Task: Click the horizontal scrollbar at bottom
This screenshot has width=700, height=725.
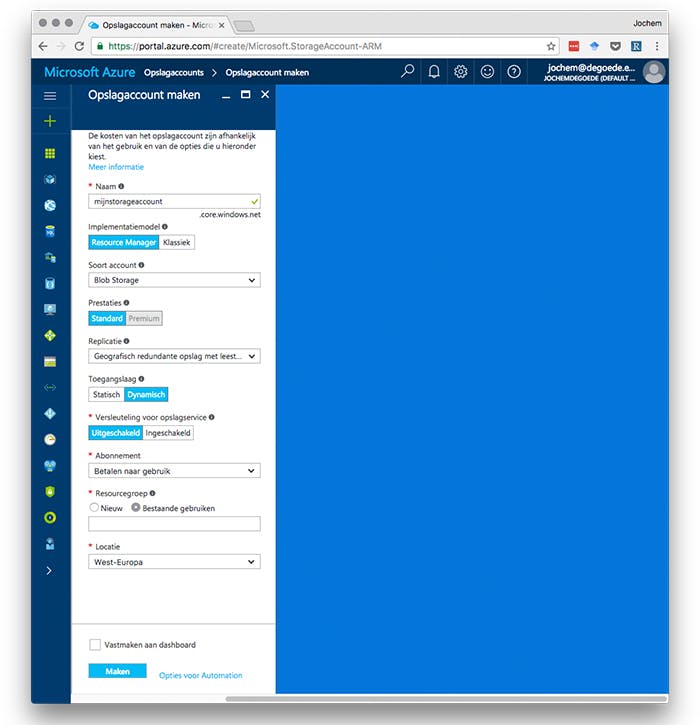Action: [x=446, y=699]
